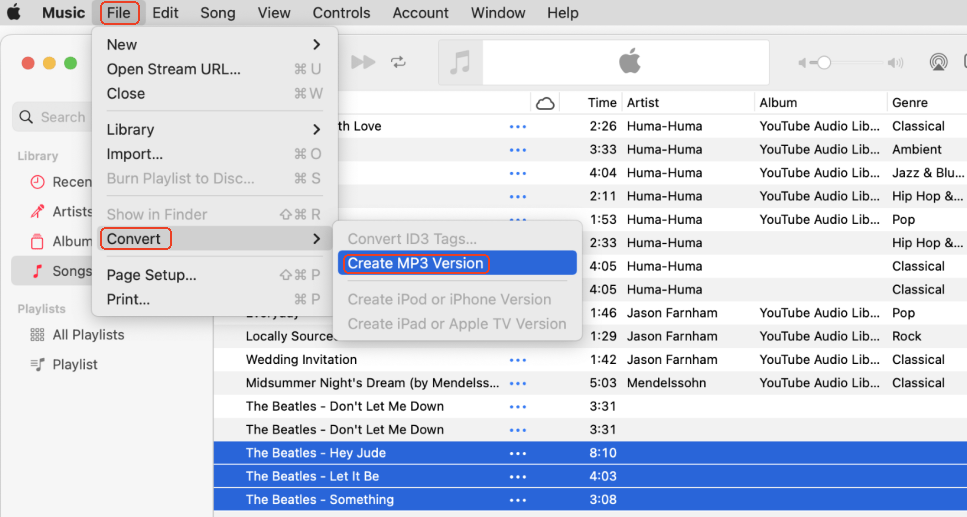This screenshot has height=517, width=967.
Task: Choose Create MP3 Version
Action: (x=415, y=264)
